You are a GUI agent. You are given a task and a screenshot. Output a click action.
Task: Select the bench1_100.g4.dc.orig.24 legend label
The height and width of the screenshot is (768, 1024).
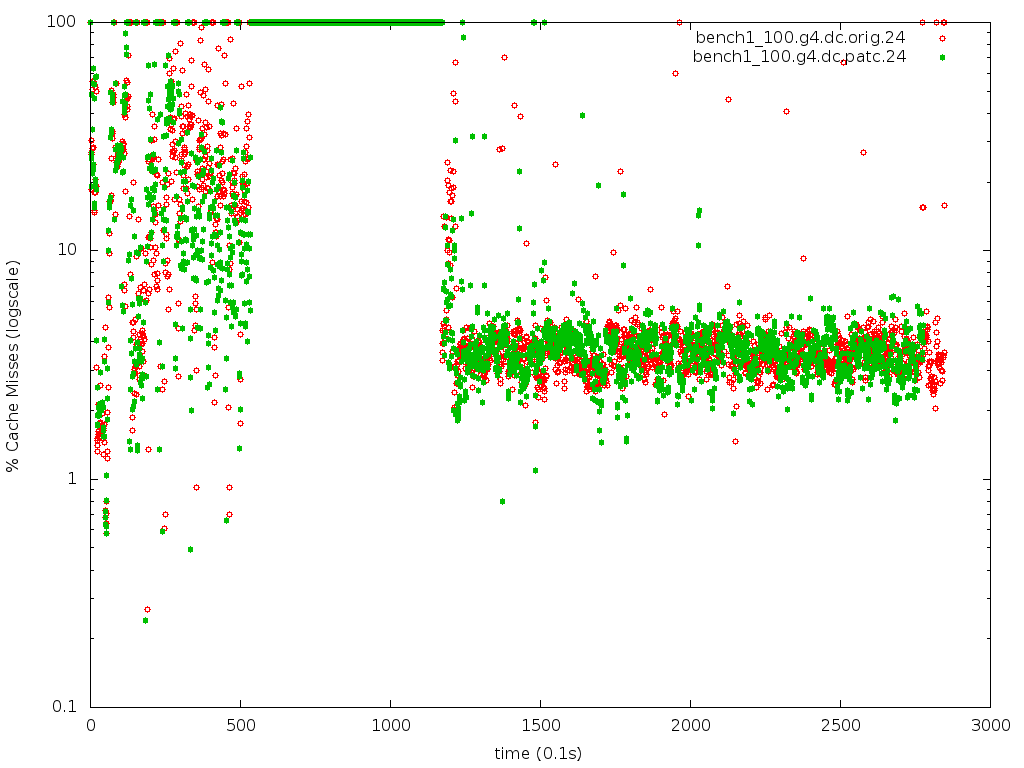(x=799, y=38)
